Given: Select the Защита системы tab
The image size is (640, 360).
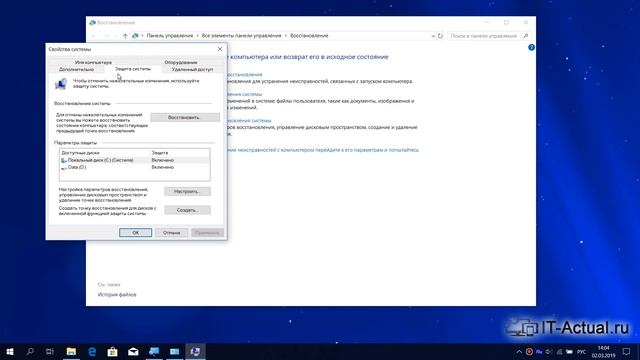Looking at the screenshot, I should [x=133, y=69].
